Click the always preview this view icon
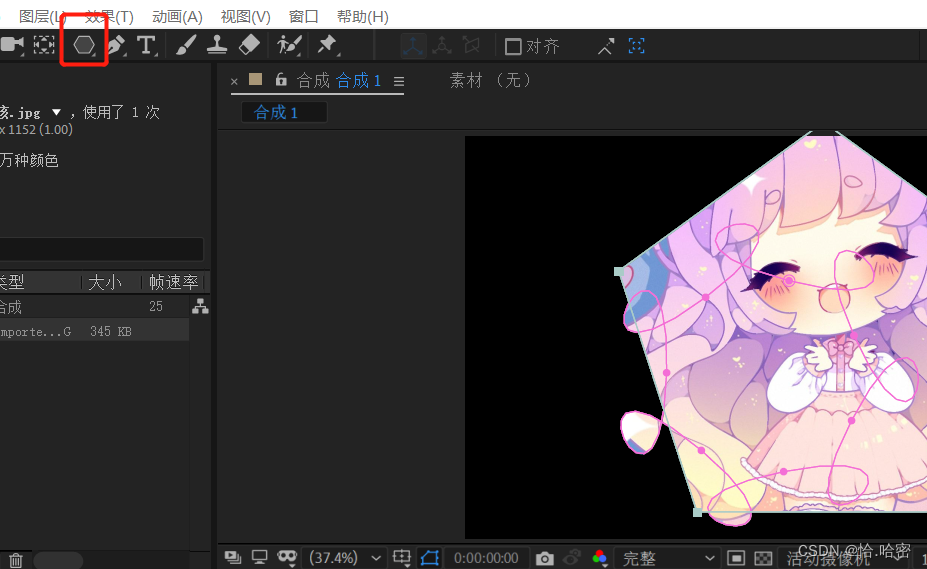Viewport: 927px width, 569px height. point(233,557)
